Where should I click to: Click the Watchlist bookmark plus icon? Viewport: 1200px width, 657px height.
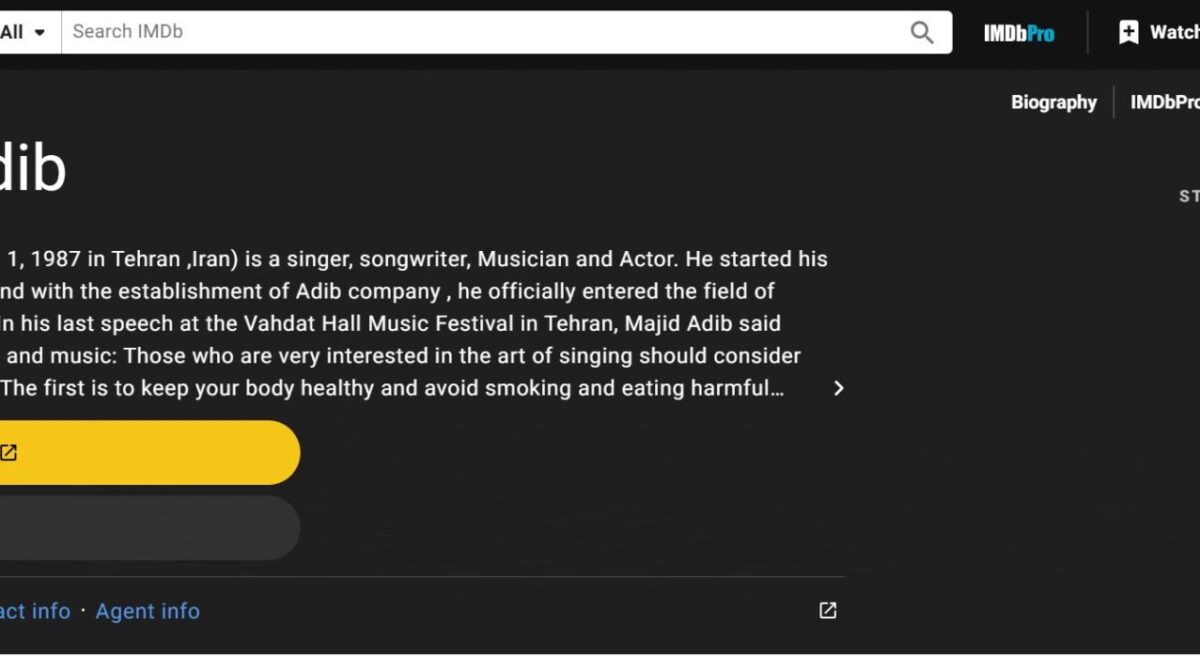[1128, 32]
